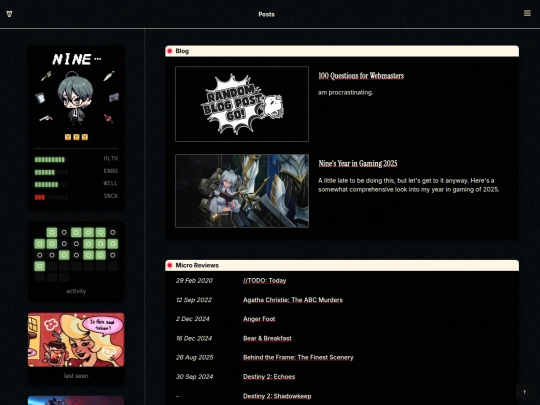This screenshot has height=405, width=540.
Task: Click the middle yellow emoji face
Action: (76, 137)
